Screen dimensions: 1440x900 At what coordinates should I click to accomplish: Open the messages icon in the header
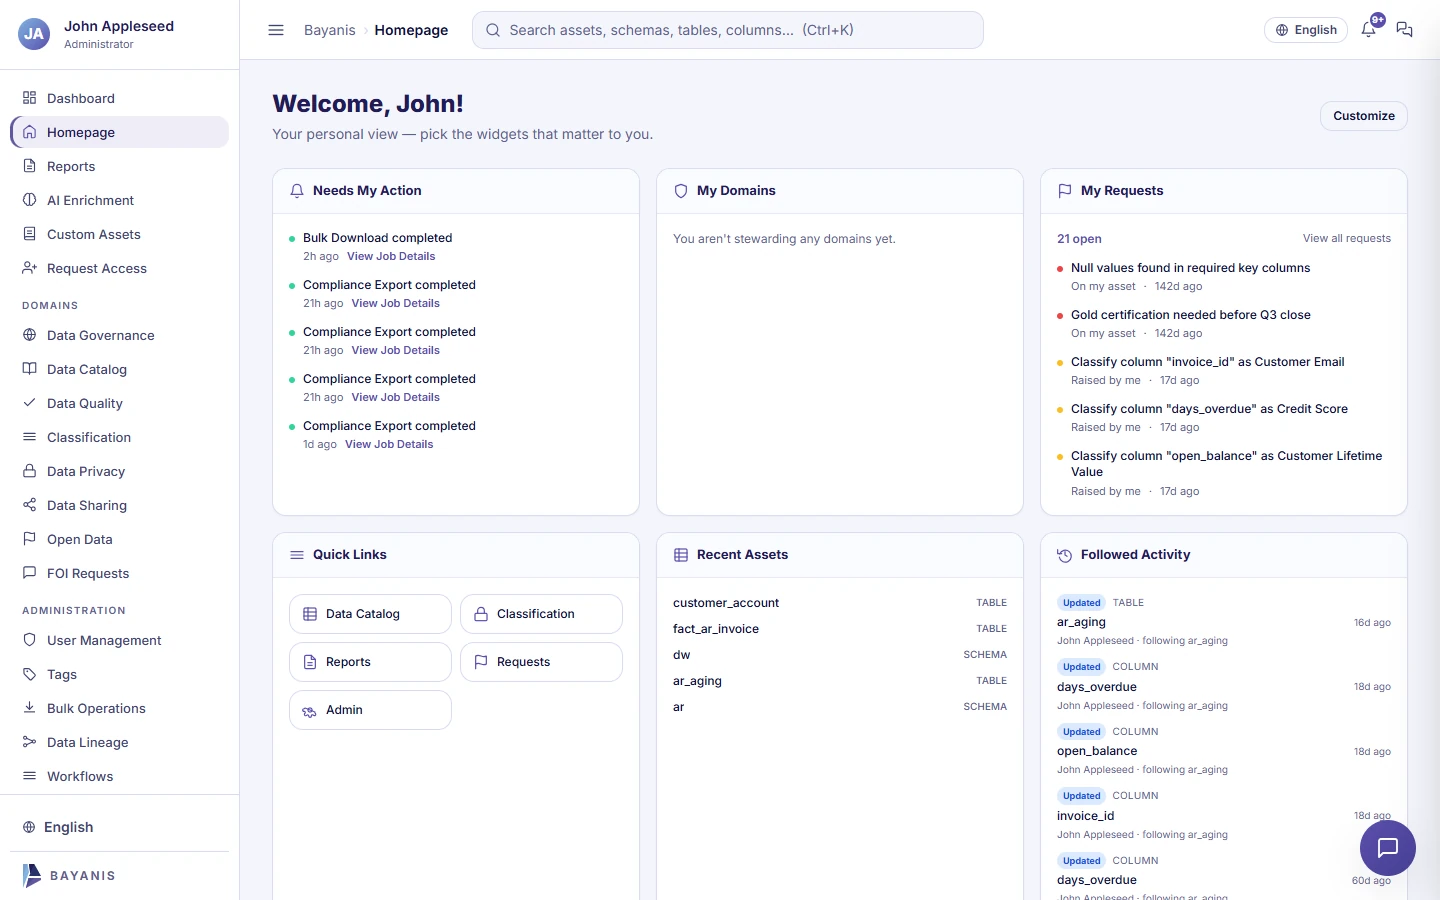(1404, 30)
